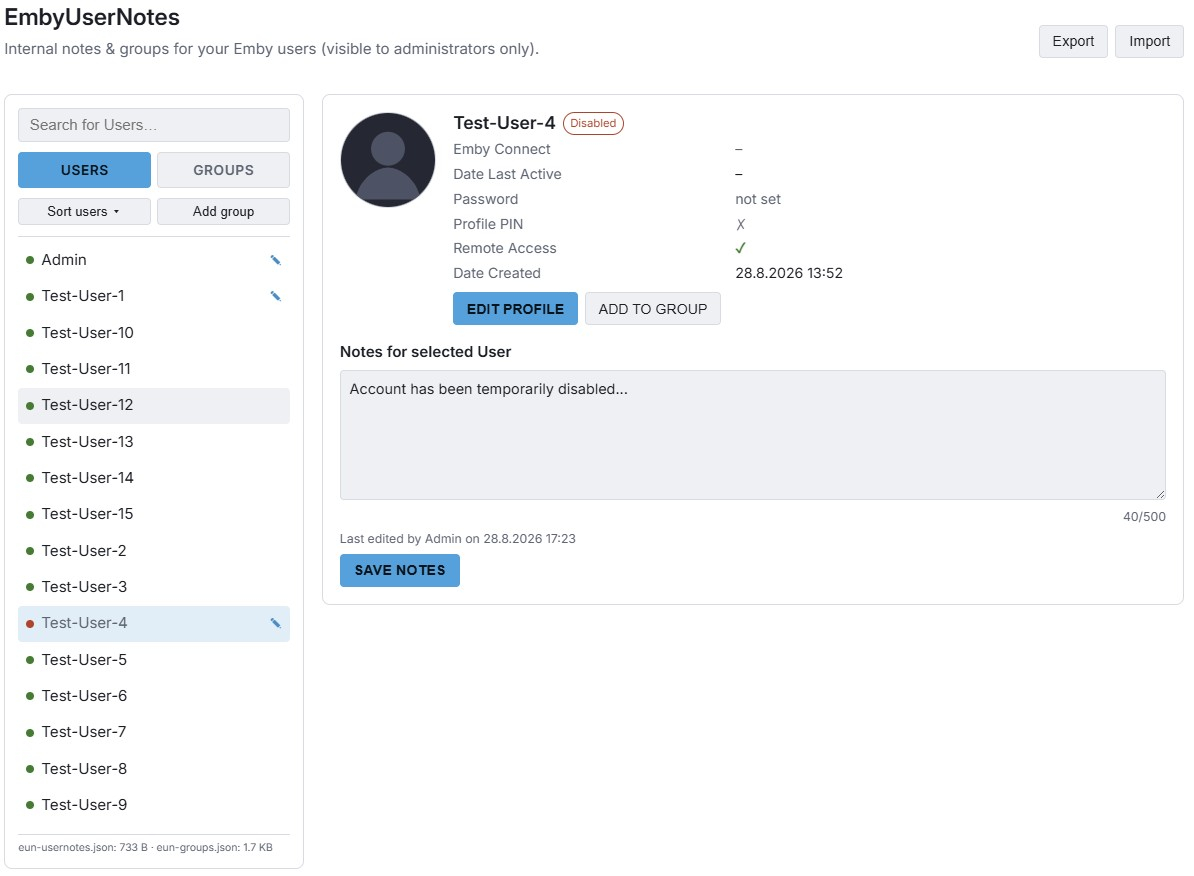This screenshot has width=1194, height=876.
Task: Select Test-User-12 in the user list
Action: coord(154,406)
